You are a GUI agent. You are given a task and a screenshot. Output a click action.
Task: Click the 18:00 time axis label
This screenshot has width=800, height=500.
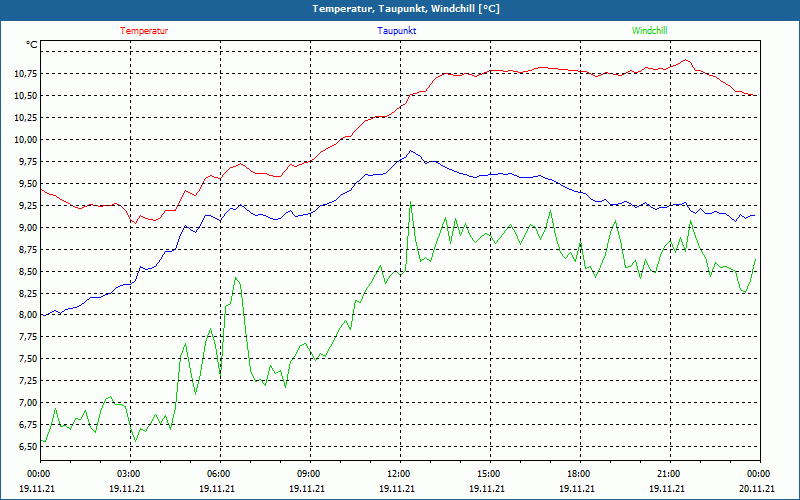pyautogui.click(x=580, y=474)
